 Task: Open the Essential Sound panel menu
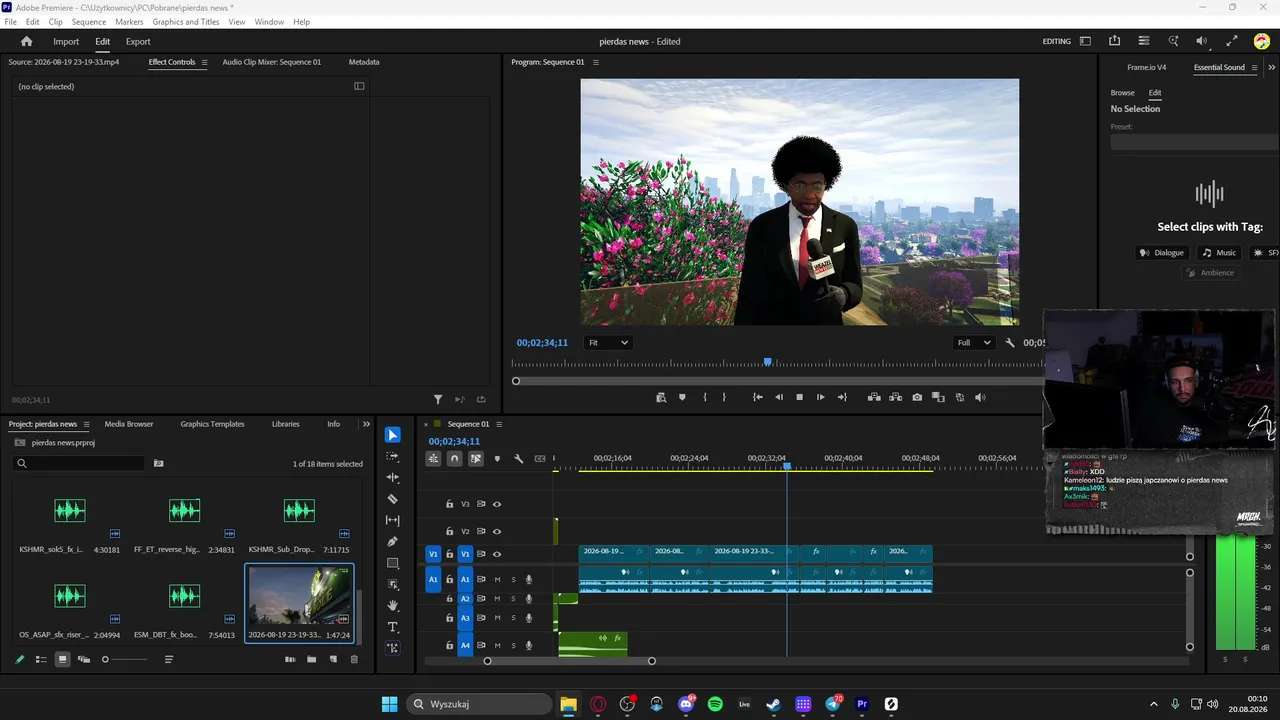[1254, 68]
